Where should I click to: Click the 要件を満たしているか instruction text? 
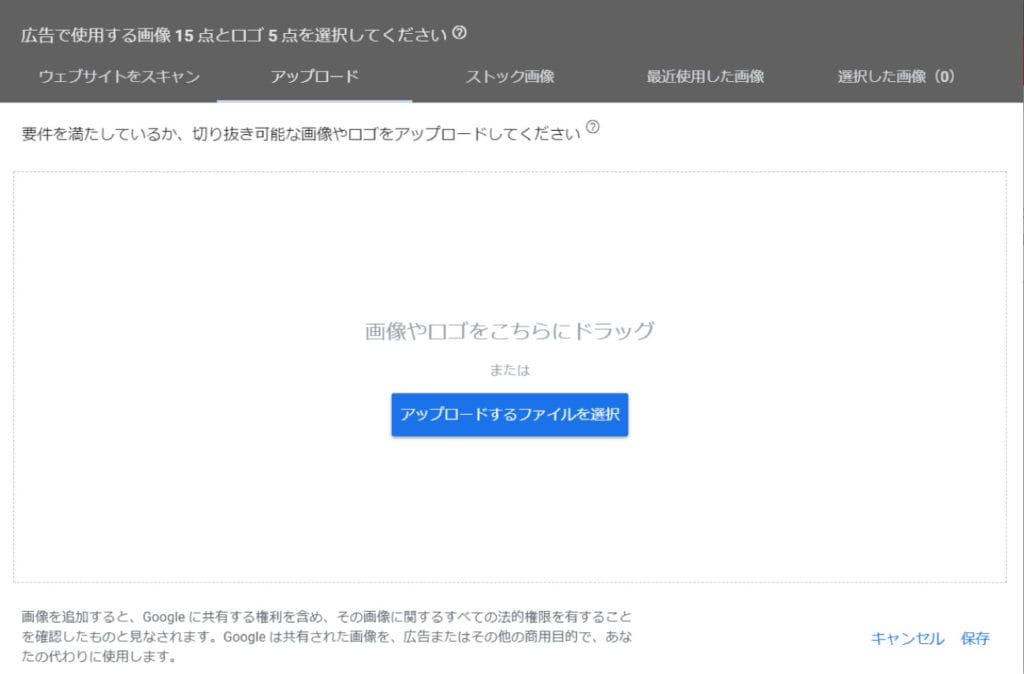click(300, 134)
